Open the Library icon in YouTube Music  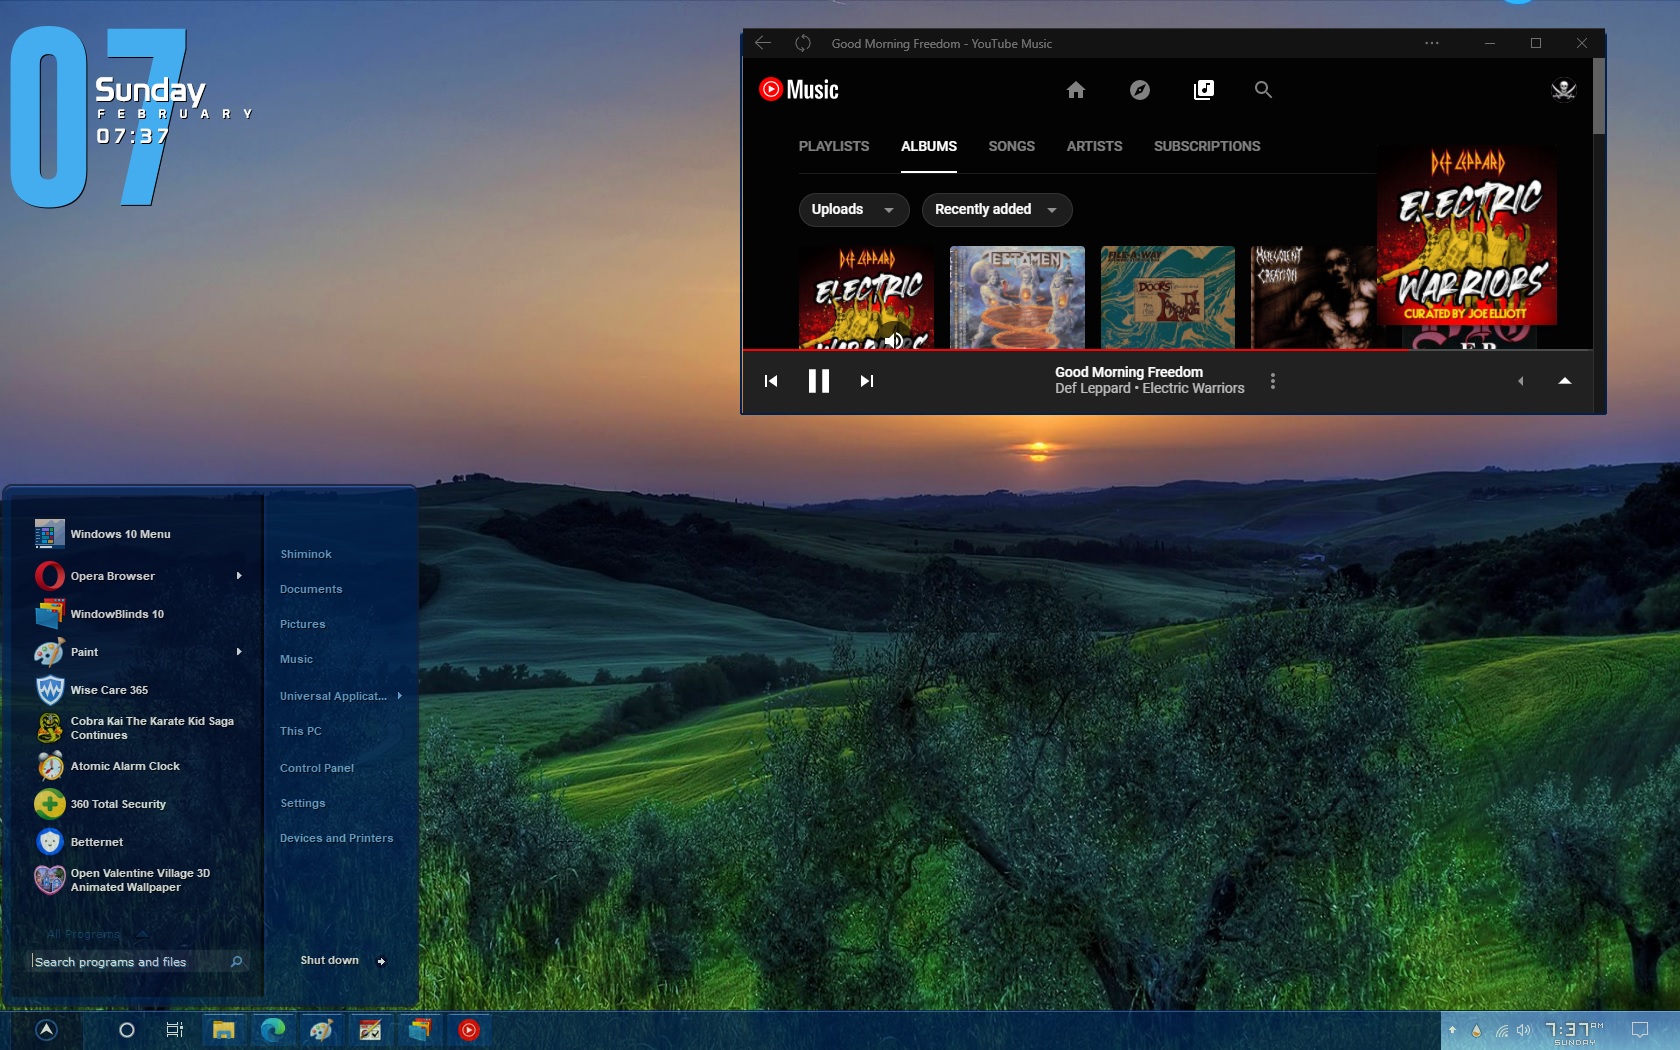pos(1204,90)
